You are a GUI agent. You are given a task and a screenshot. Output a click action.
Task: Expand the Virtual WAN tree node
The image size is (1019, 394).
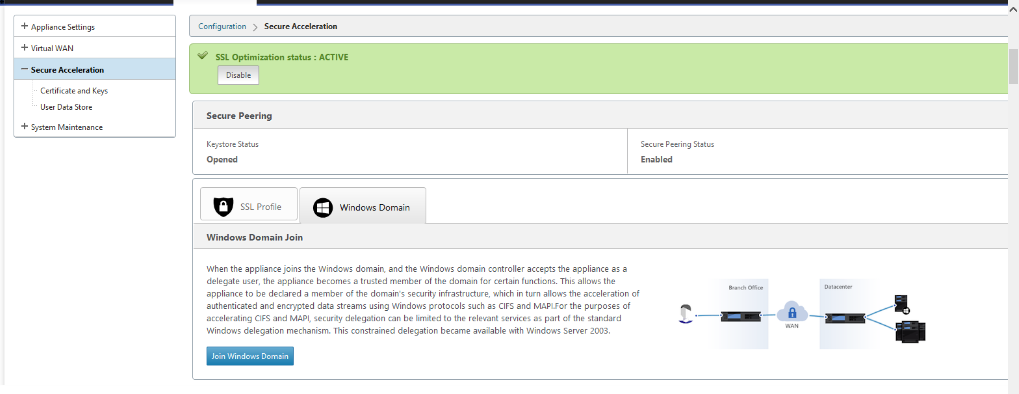[25, 47]
